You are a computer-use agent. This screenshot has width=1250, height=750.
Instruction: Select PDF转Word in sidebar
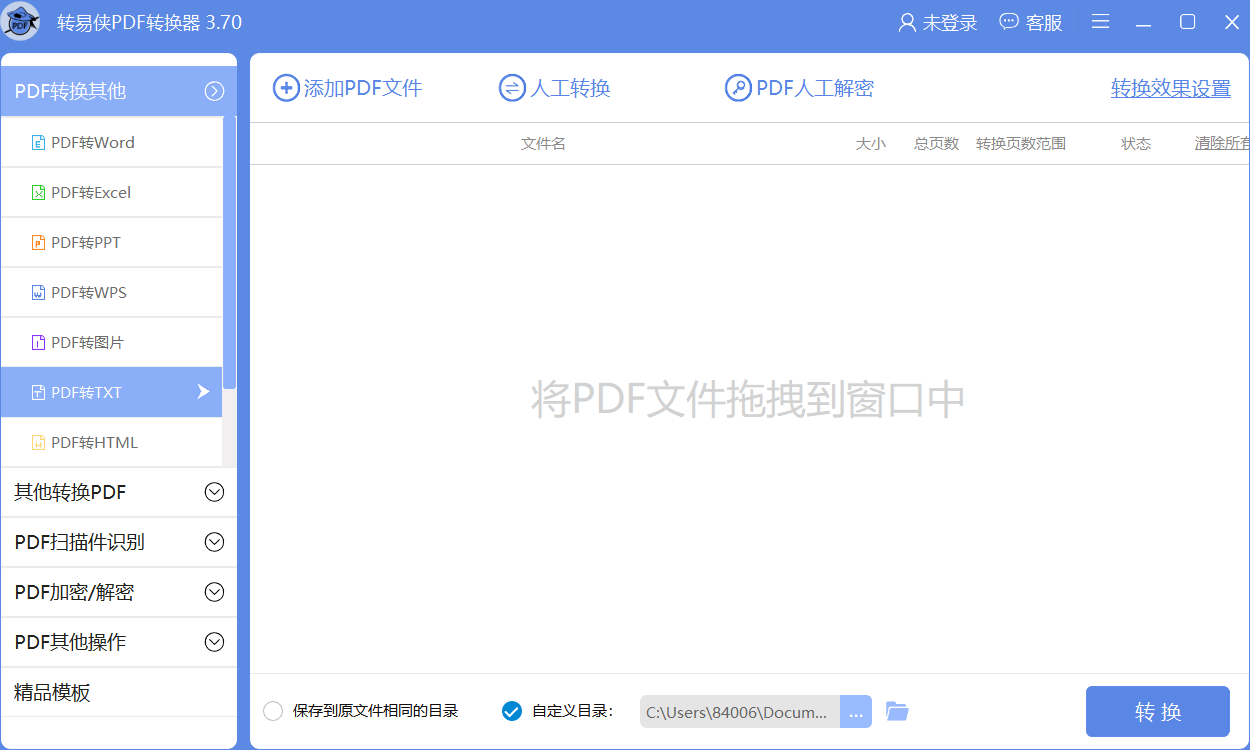pyautogui.click(x=111, y=142)
